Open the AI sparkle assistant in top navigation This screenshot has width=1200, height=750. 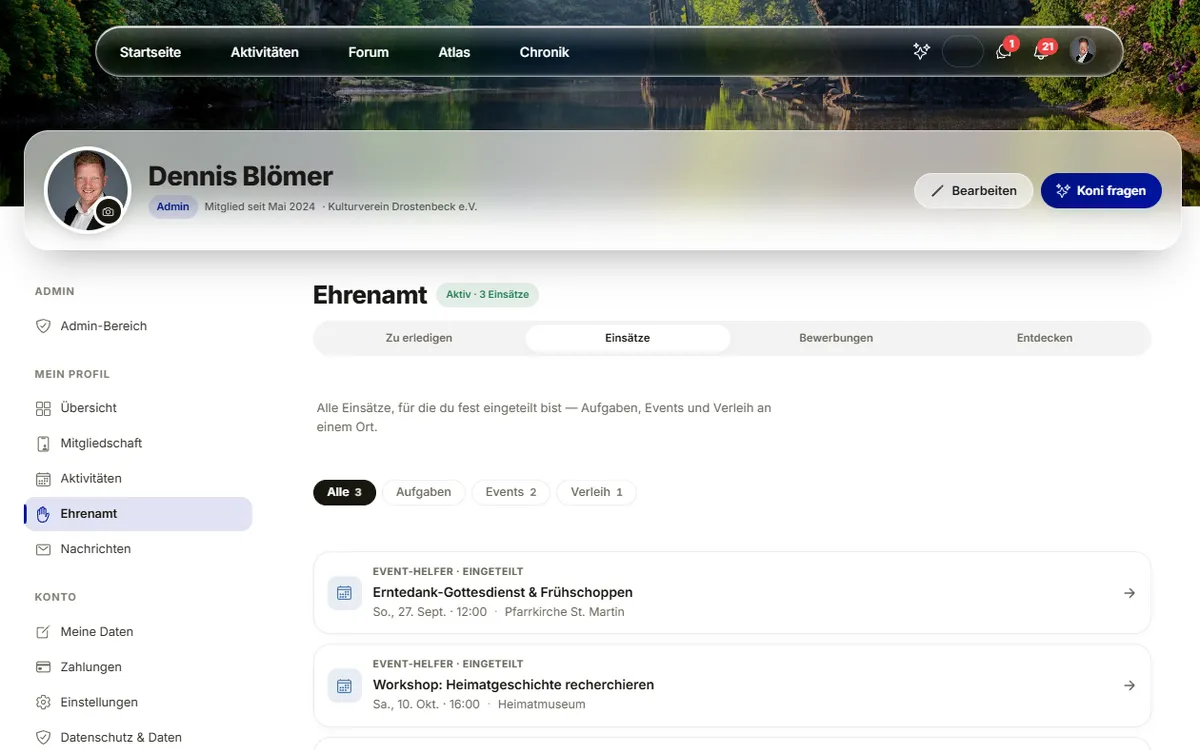click(x=921, y=51)
